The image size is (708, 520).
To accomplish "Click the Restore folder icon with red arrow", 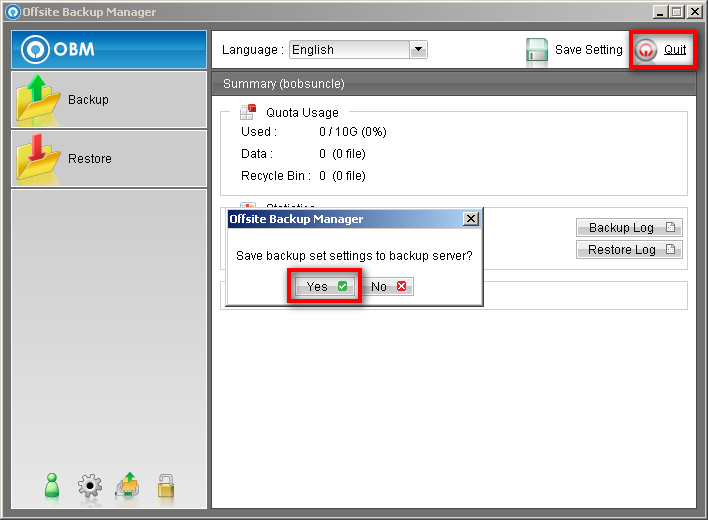I will (38, 158).
